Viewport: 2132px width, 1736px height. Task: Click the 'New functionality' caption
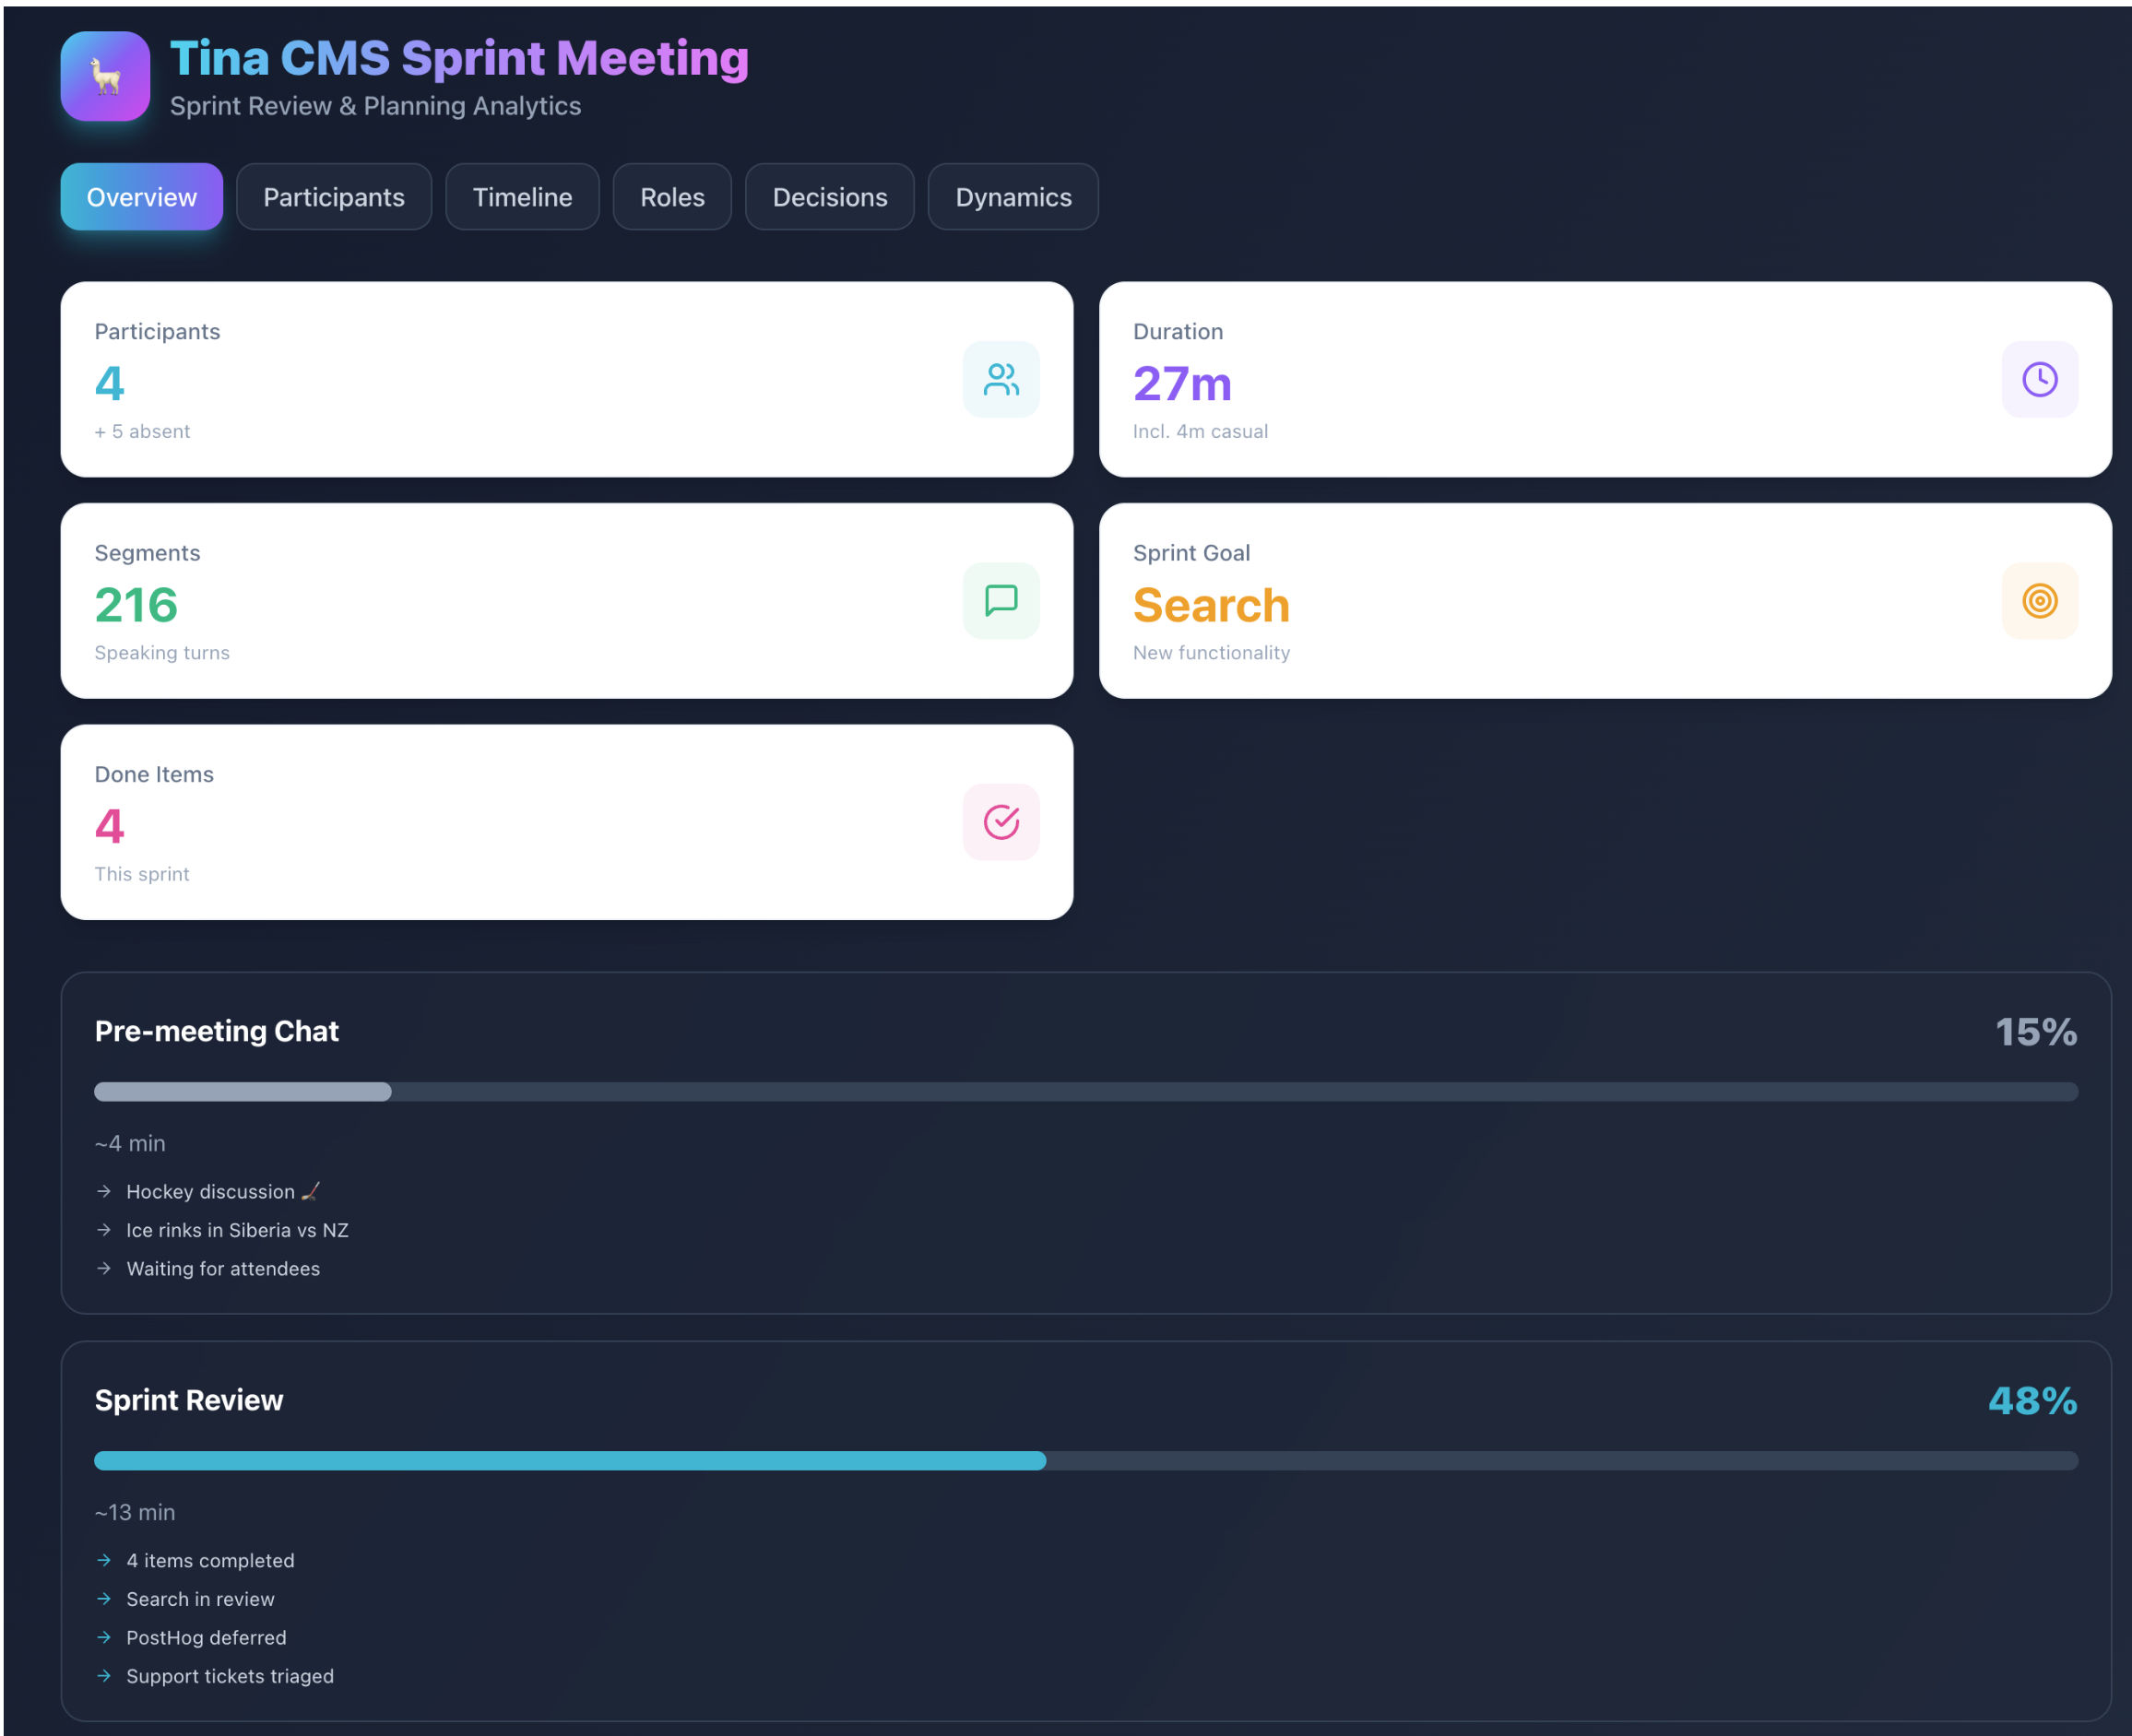click(x=1211, y=652)
